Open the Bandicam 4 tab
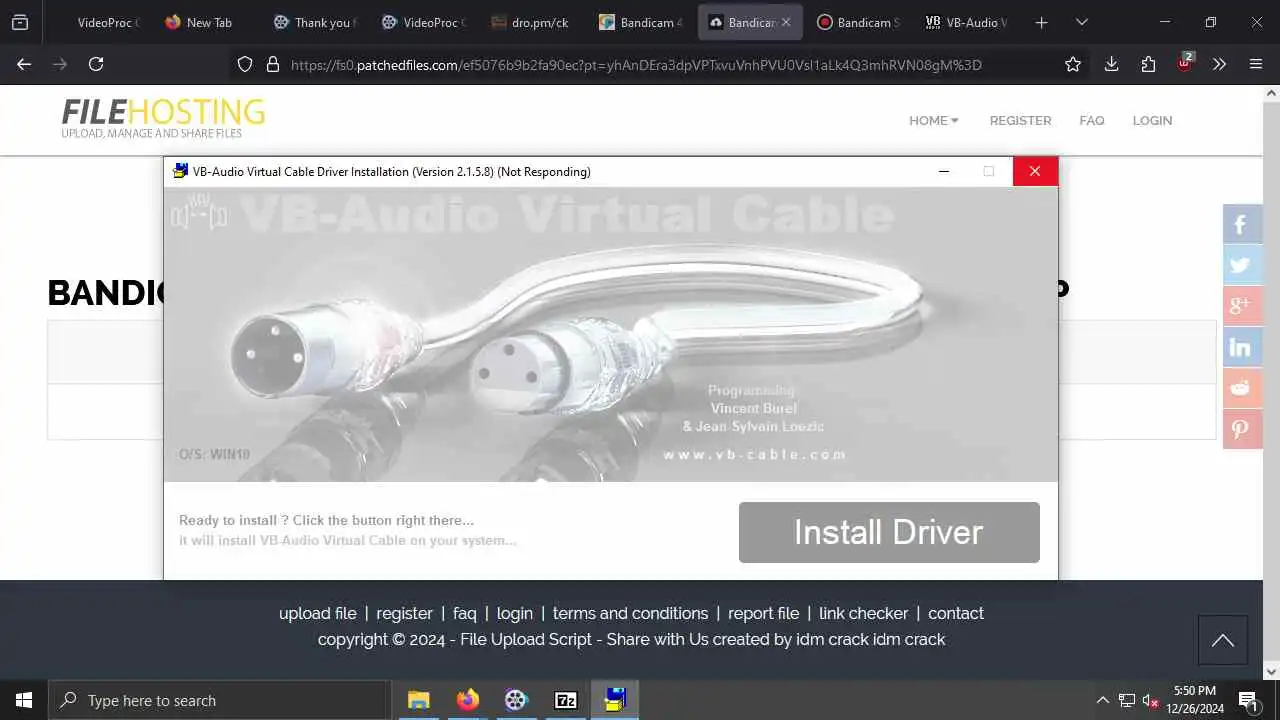Screen dimensions: 1280x720 (640, 22)
